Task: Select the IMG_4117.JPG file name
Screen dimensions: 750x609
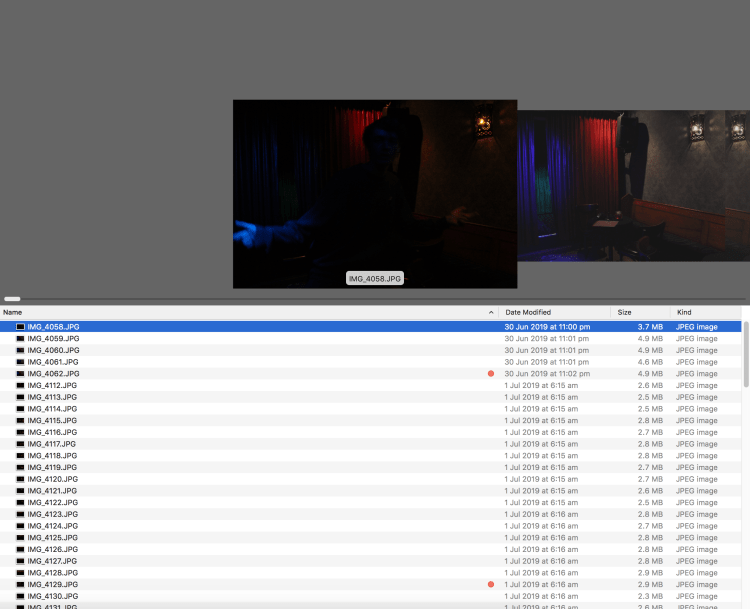Action: (x=53, y=444)
